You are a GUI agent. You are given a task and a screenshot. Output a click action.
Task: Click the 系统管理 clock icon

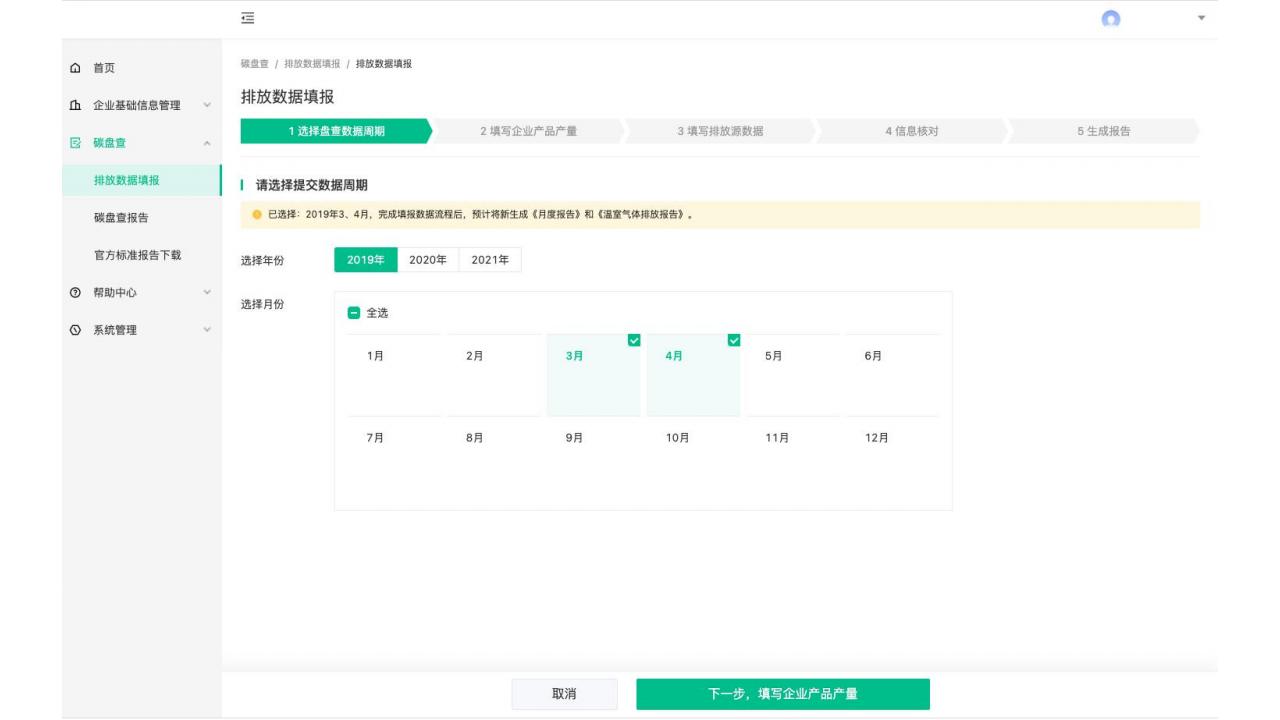78,331
